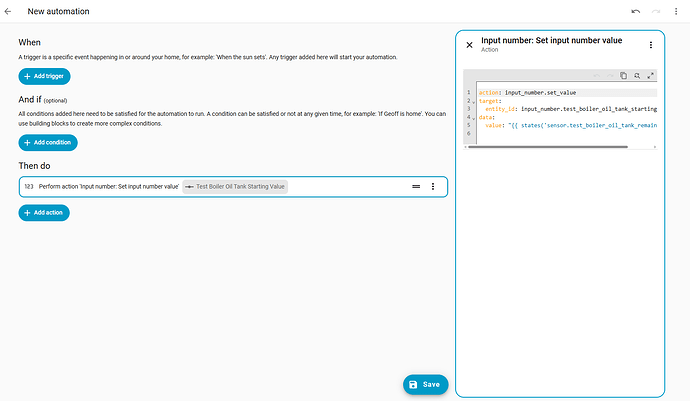Click the value template line in the YAML
Screen dimensions: 690x401
(568, 125)
